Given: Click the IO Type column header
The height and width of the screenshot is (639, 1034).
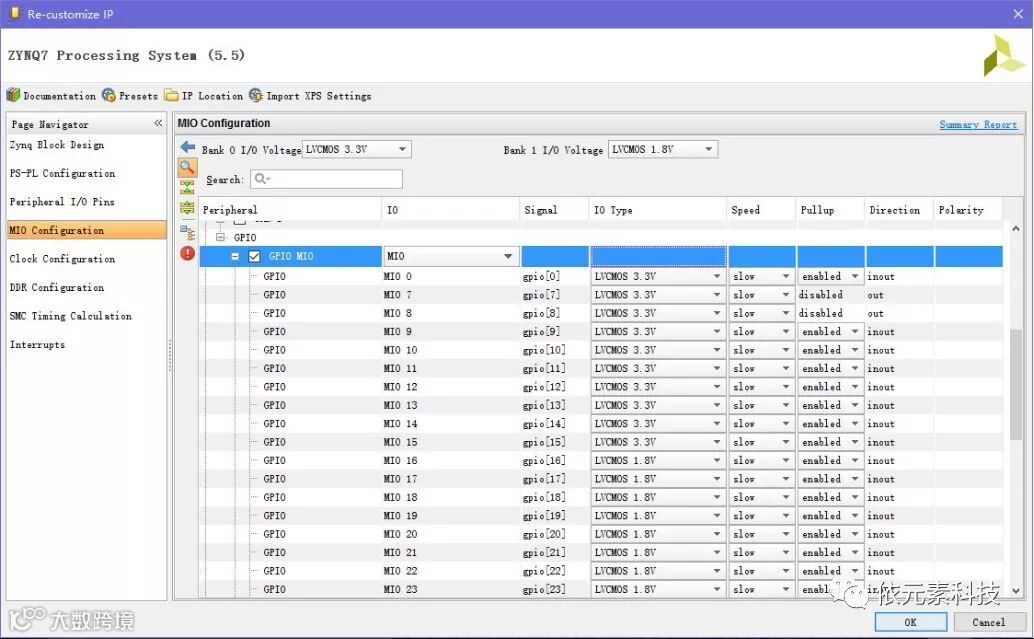Looking at the screenshot, I should point(657,210).
